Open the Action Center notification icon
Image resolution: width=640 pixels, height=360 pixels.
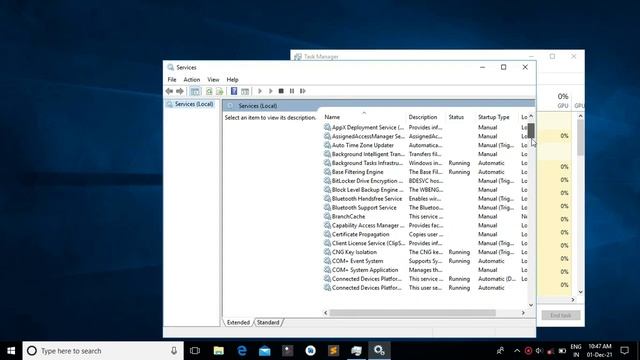(624, 351)
